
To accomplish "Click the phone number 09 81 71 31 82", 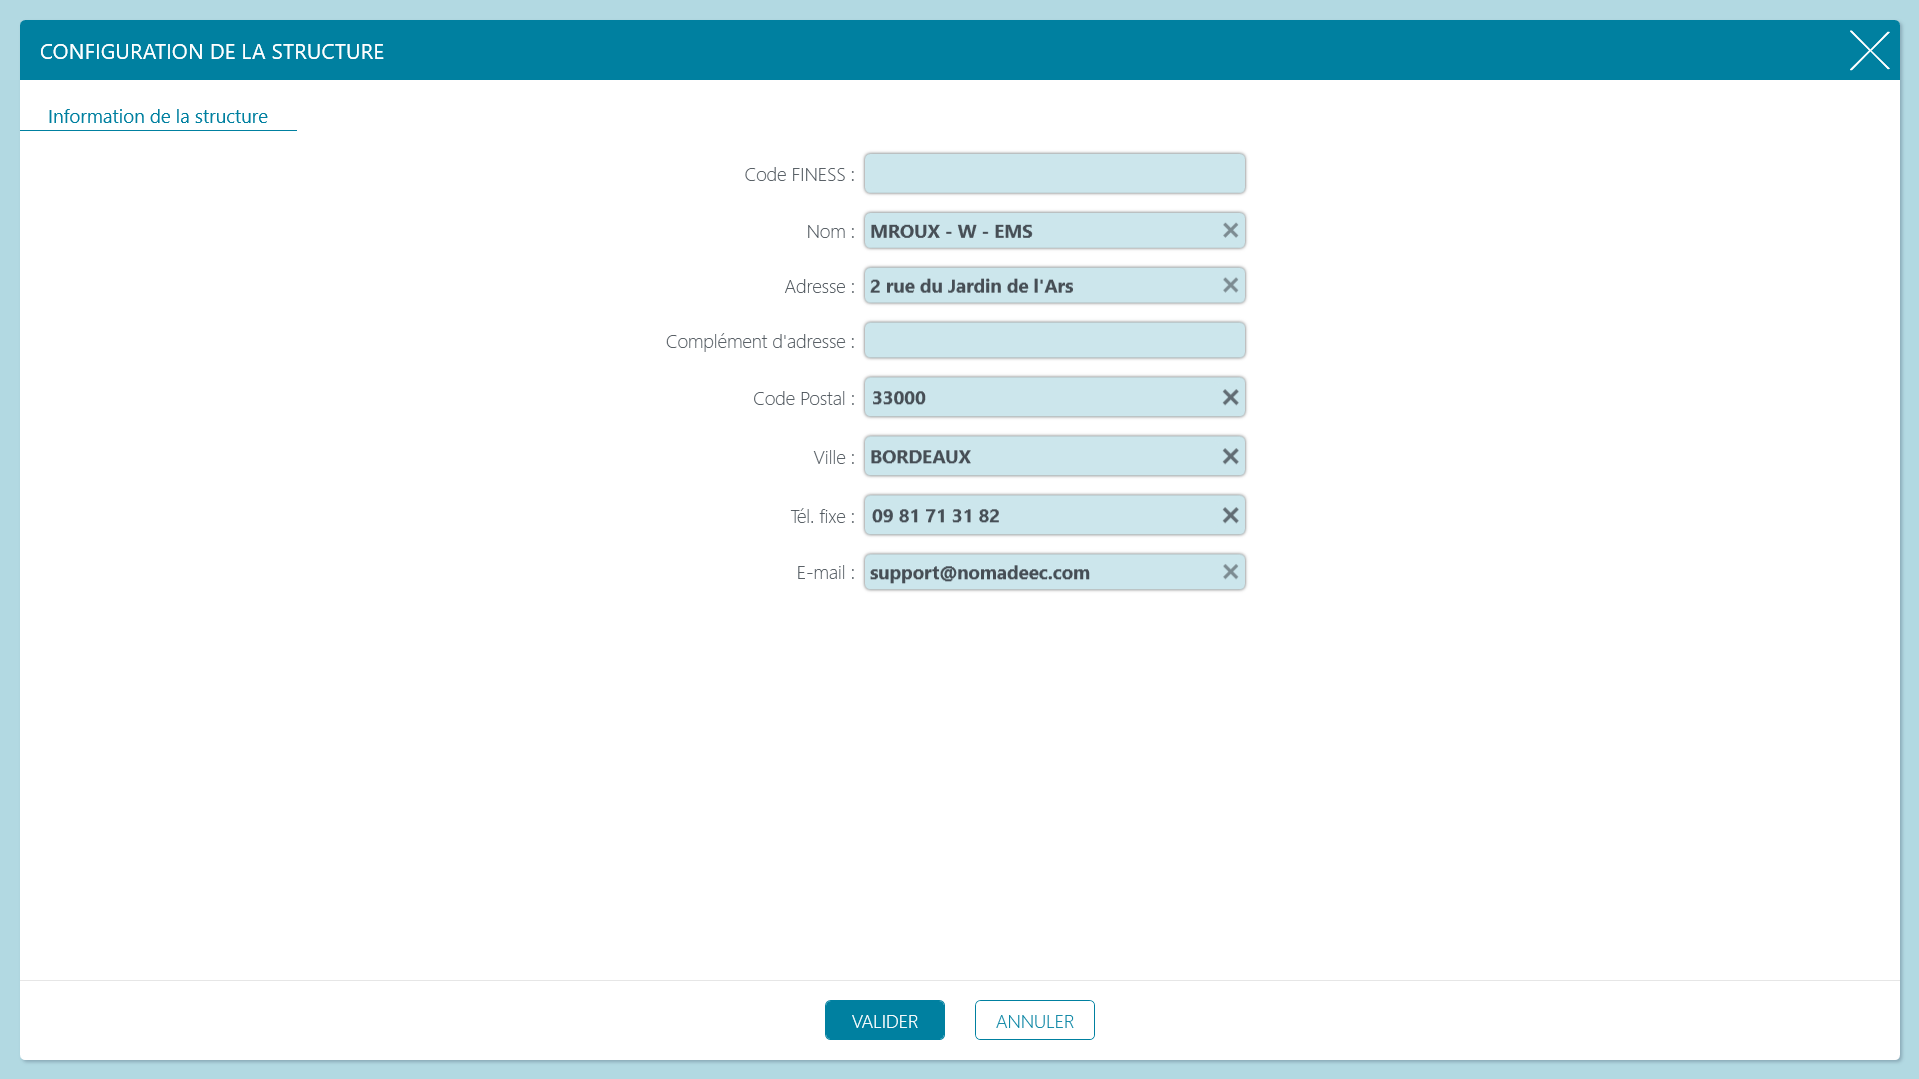I will (936, 516).
